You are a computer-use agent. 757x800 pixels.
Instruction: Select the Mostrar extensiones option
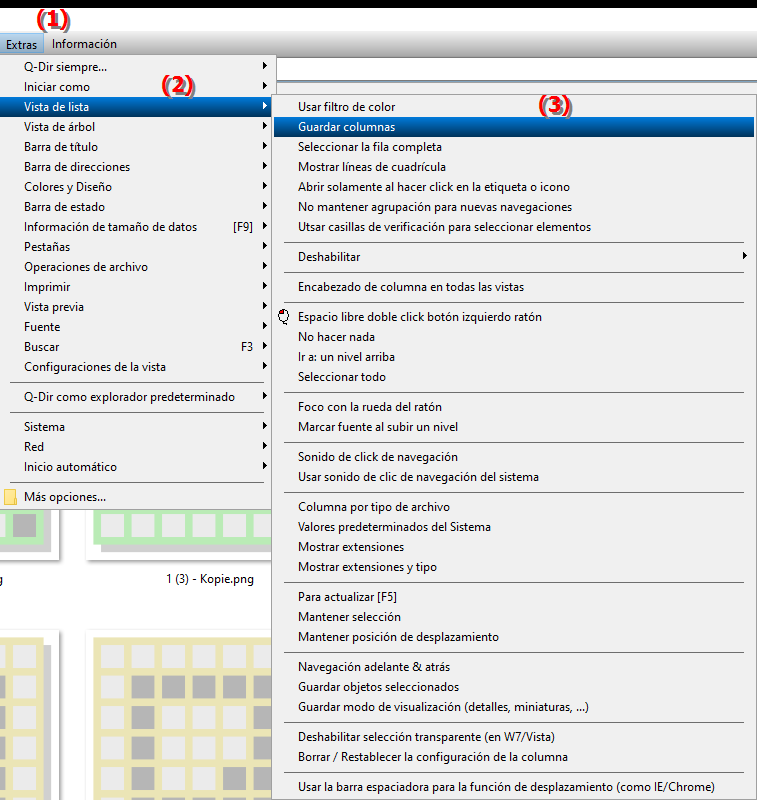(x=514, y=547)
